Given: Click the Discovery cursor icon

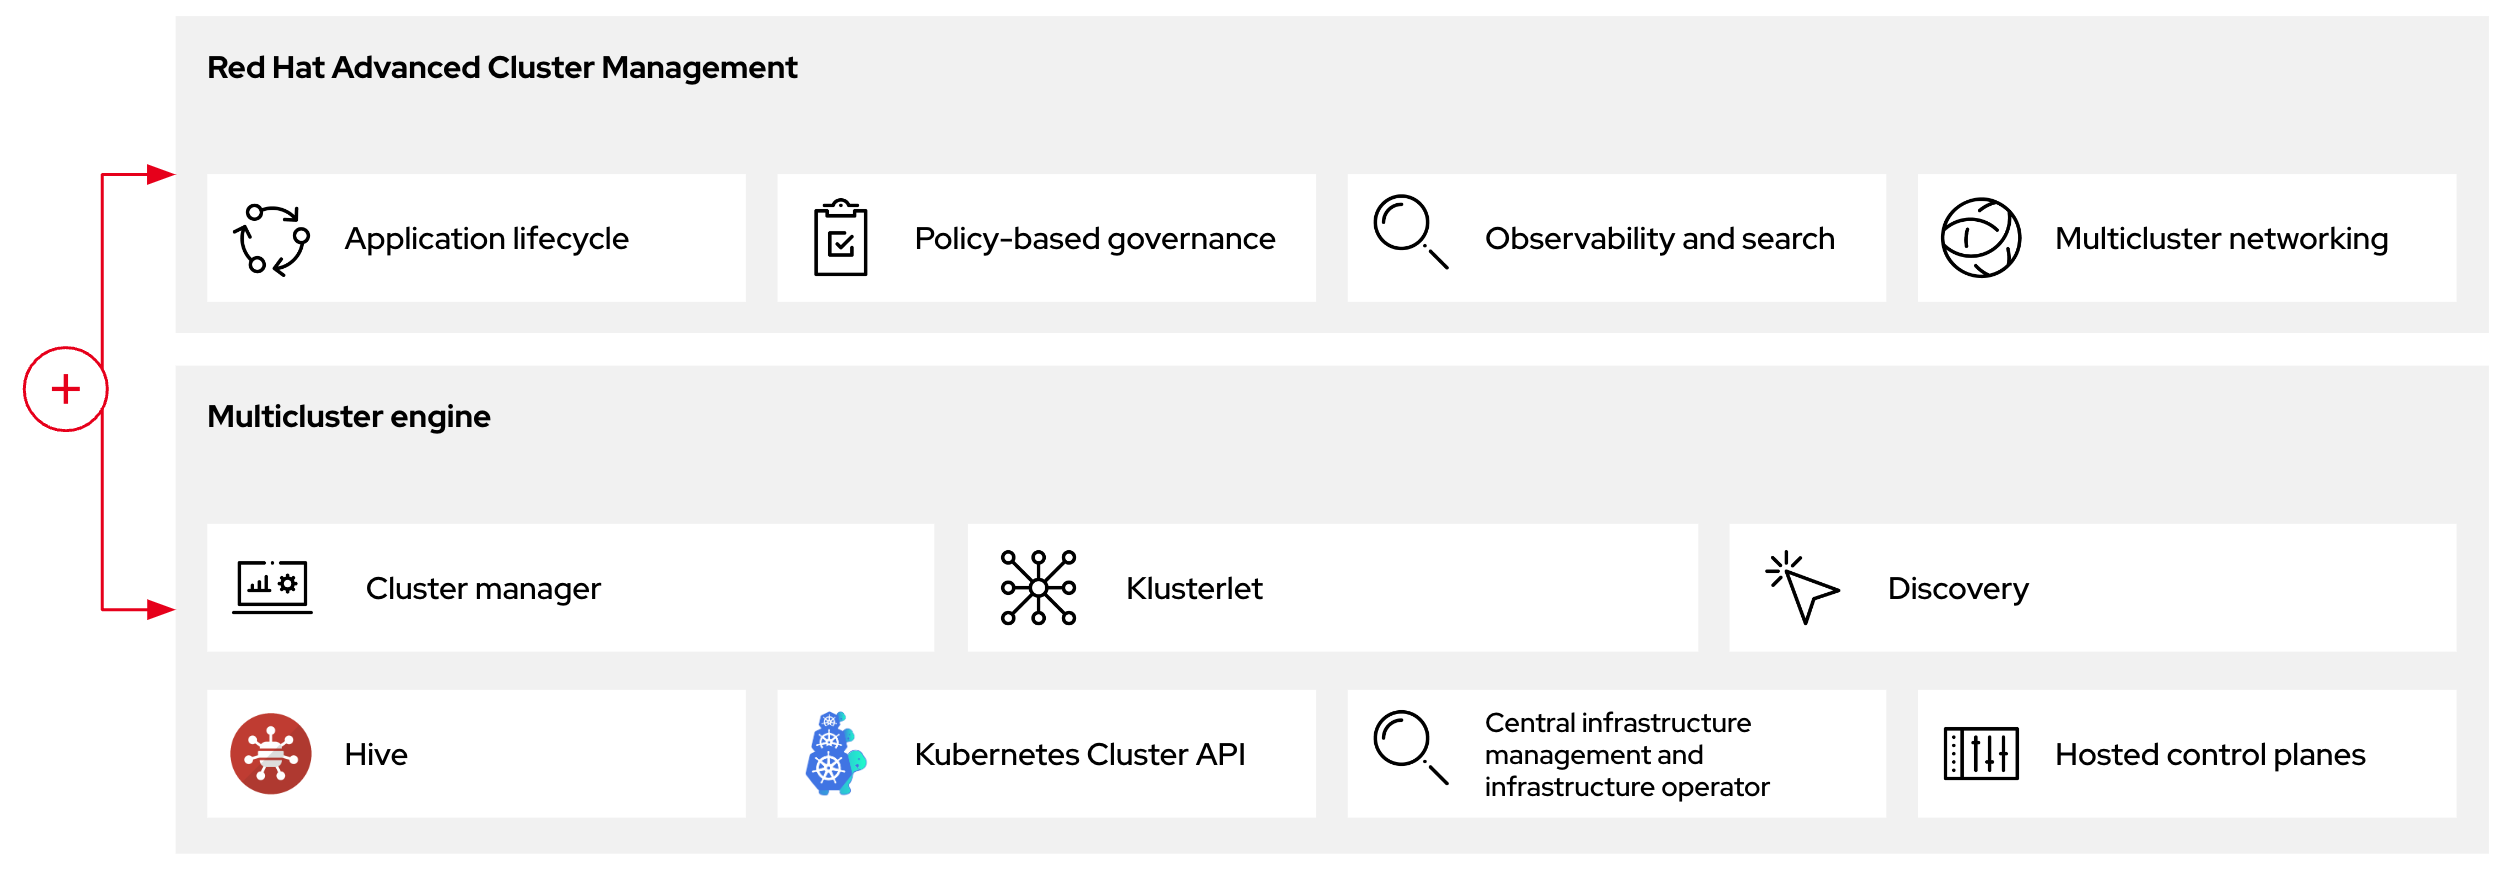Looking at the screenshot, I should click(1802, 588).
